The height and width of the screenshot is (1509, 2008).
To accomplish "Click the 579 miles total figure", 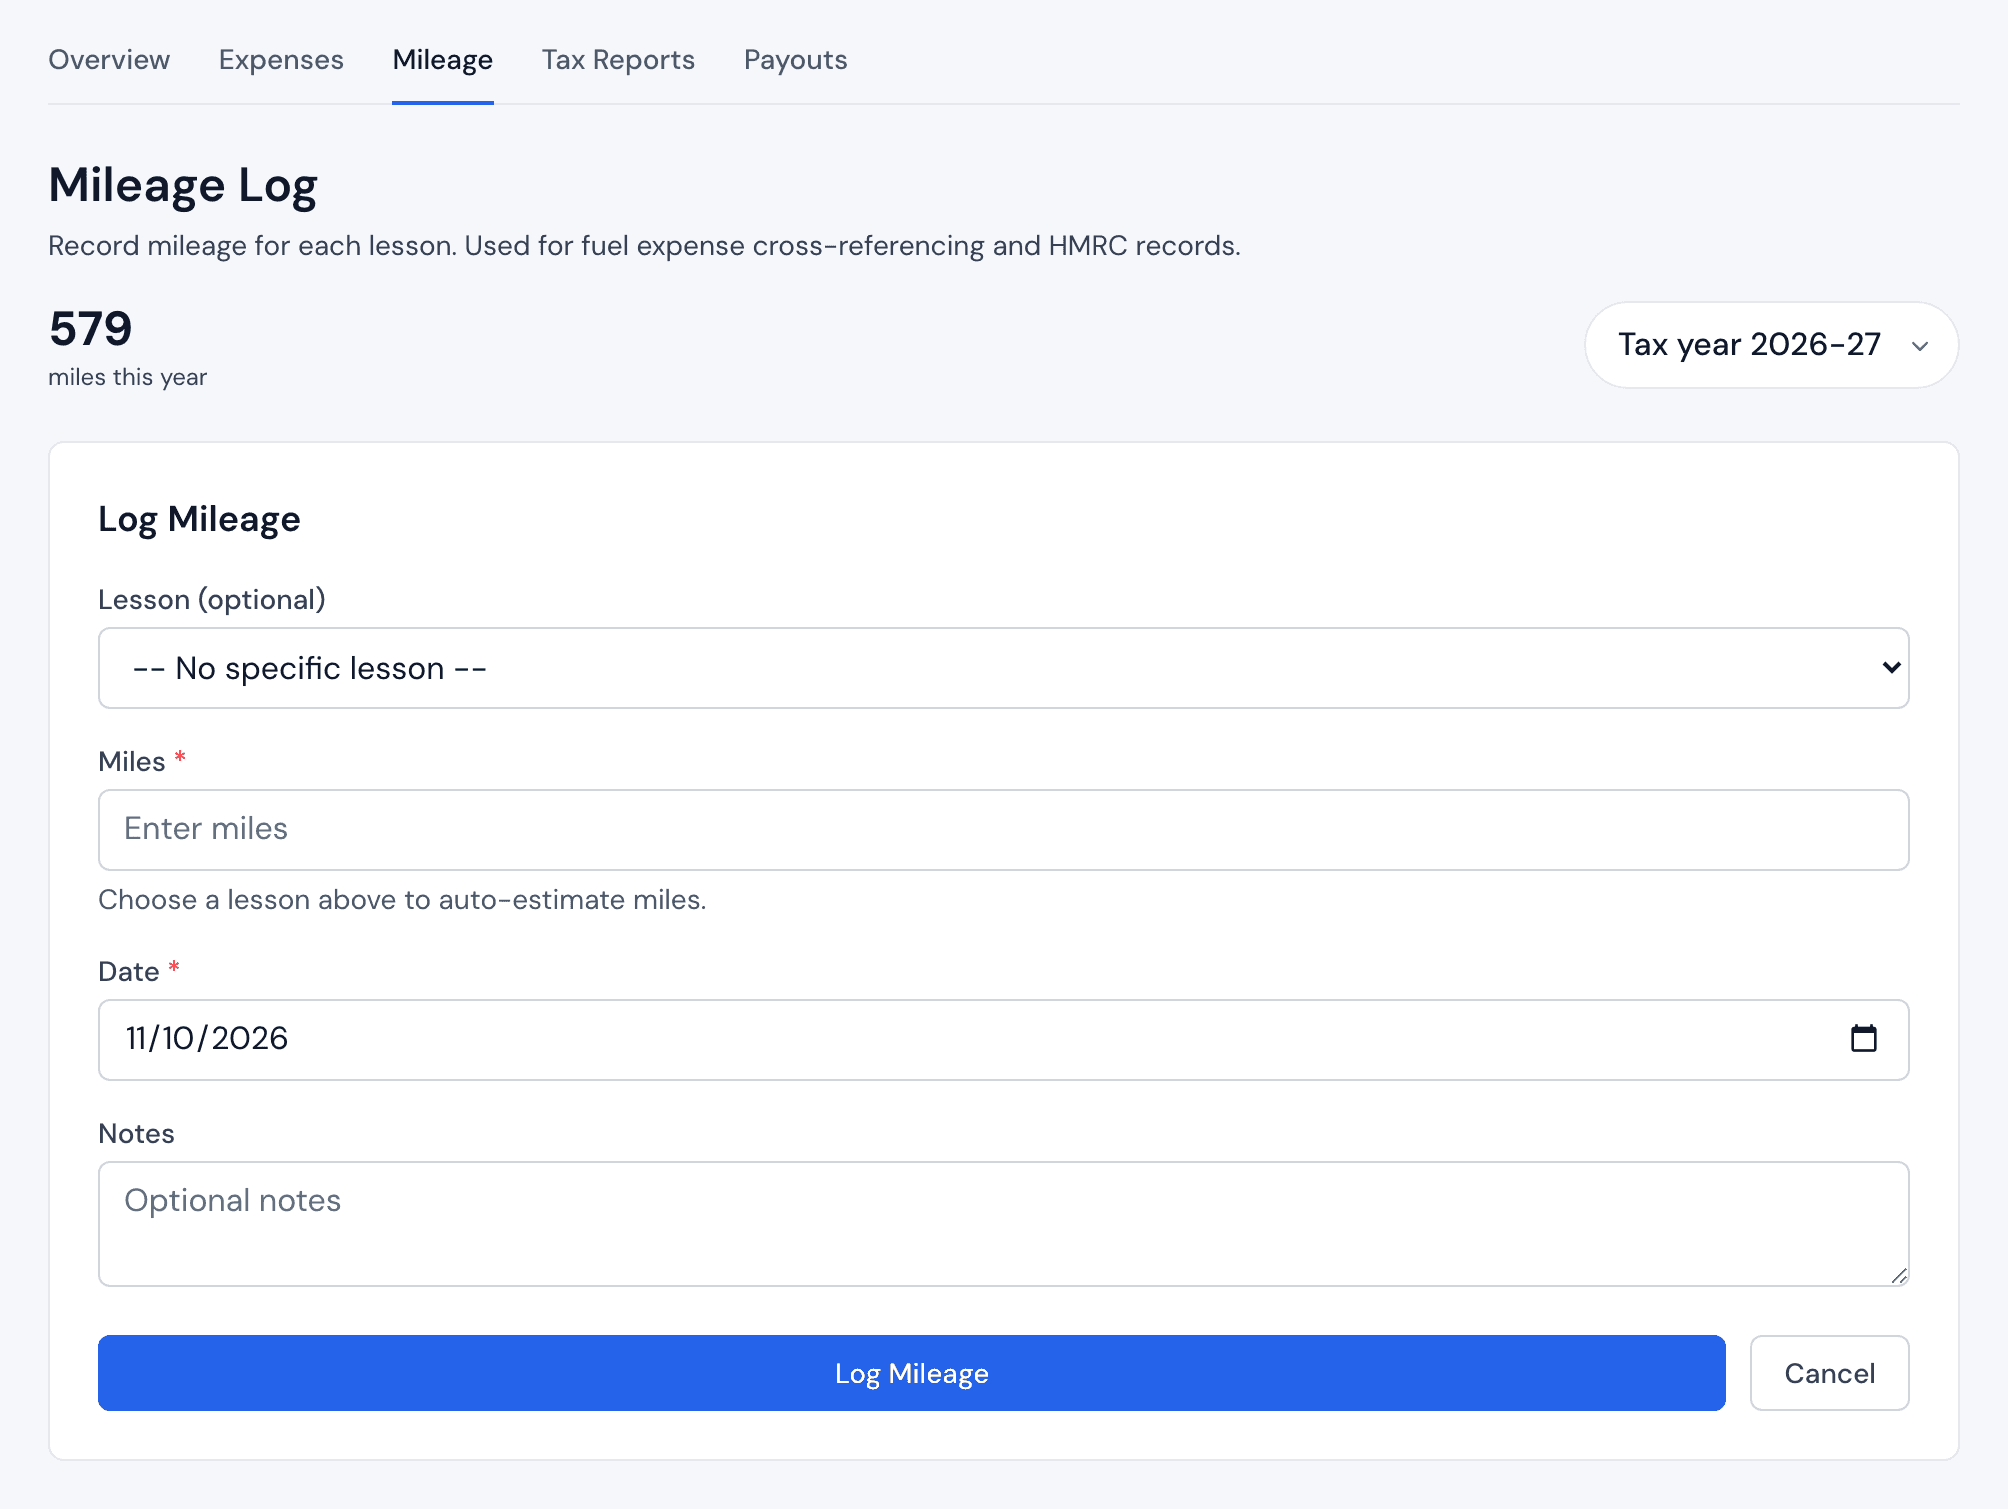I will click(x=90, y=329).
